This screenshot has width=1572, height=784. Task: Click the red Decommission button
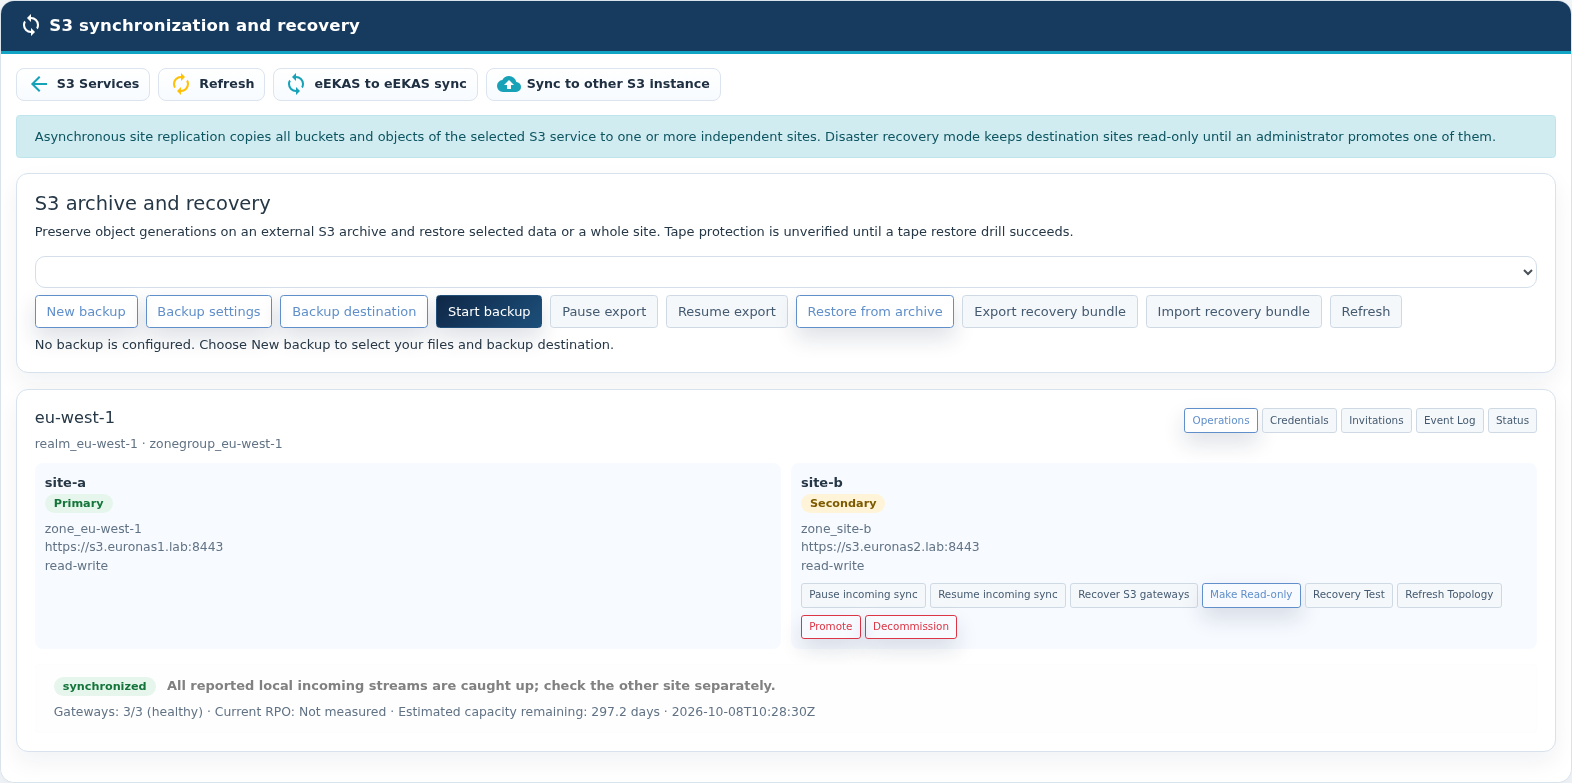(911, 627)
